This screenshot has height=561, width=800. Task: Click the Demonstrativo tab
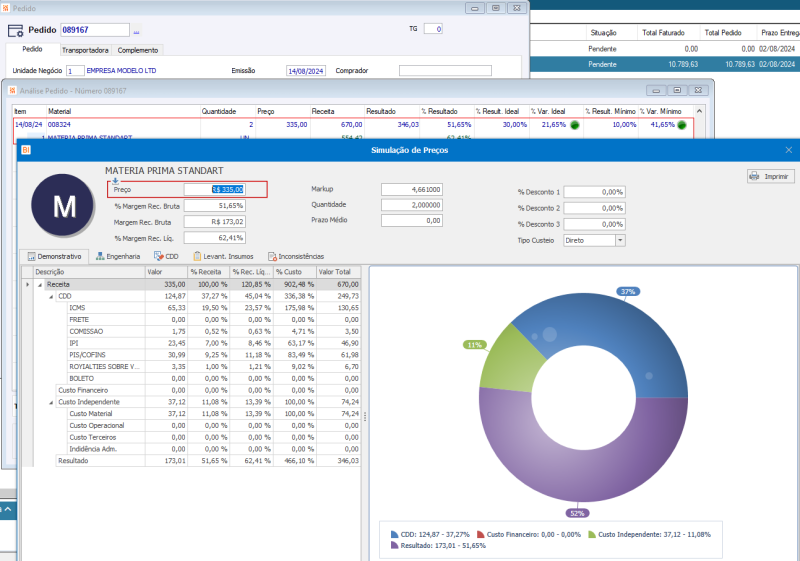pos(55,256)
